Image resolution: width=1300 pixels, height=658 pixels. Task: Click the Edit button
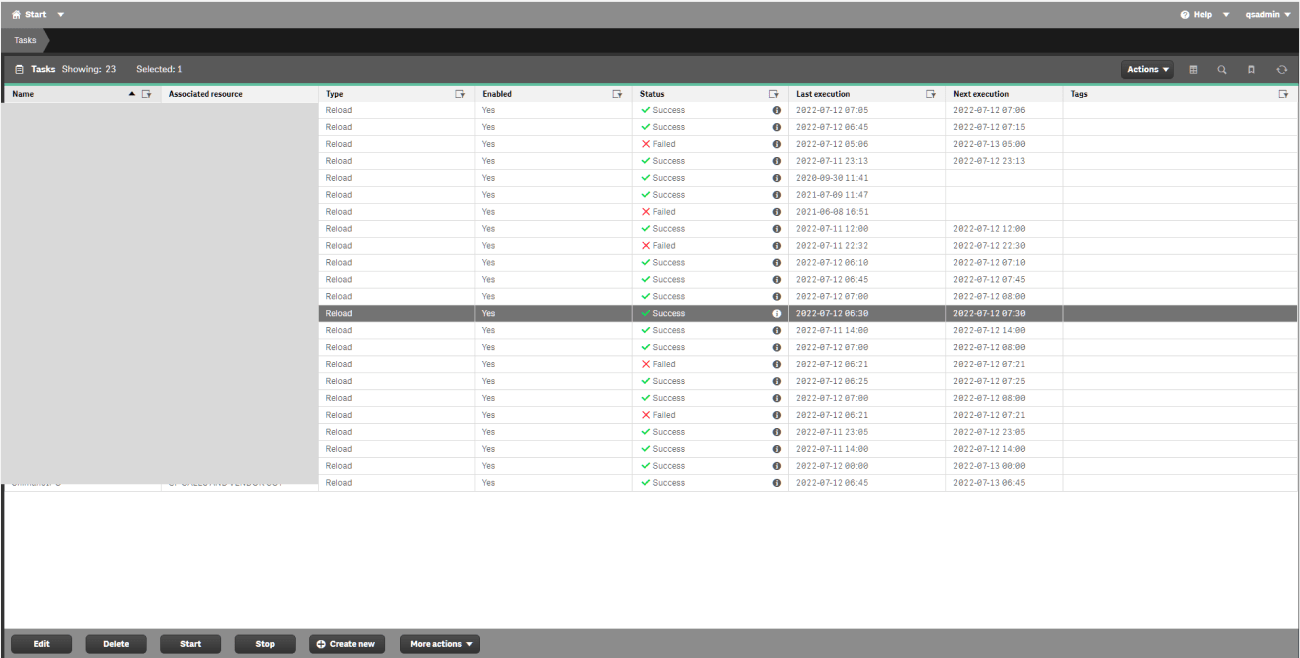coord(41,643)
